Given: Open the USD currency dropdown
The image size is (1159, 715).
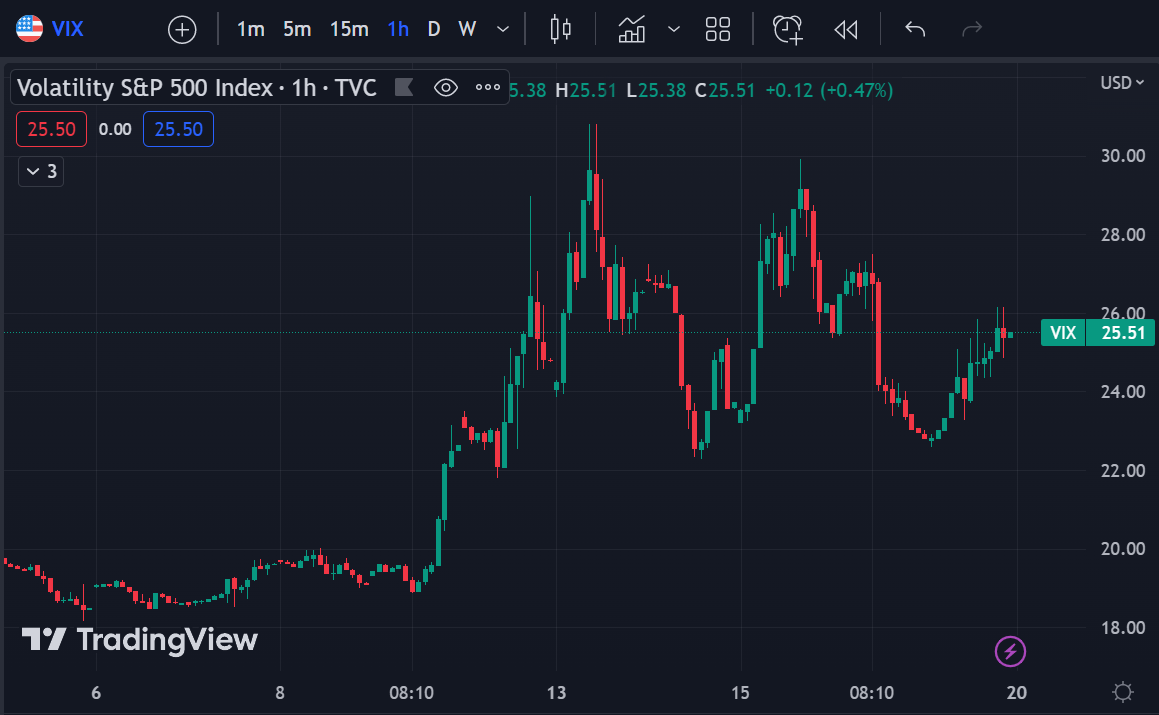Looking at the screenshot, I should click(x=1122, y=83).
